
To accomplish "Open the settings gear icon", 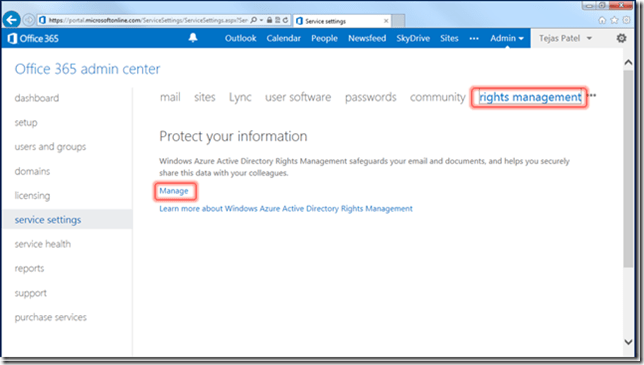I will [x=621, y=38].
